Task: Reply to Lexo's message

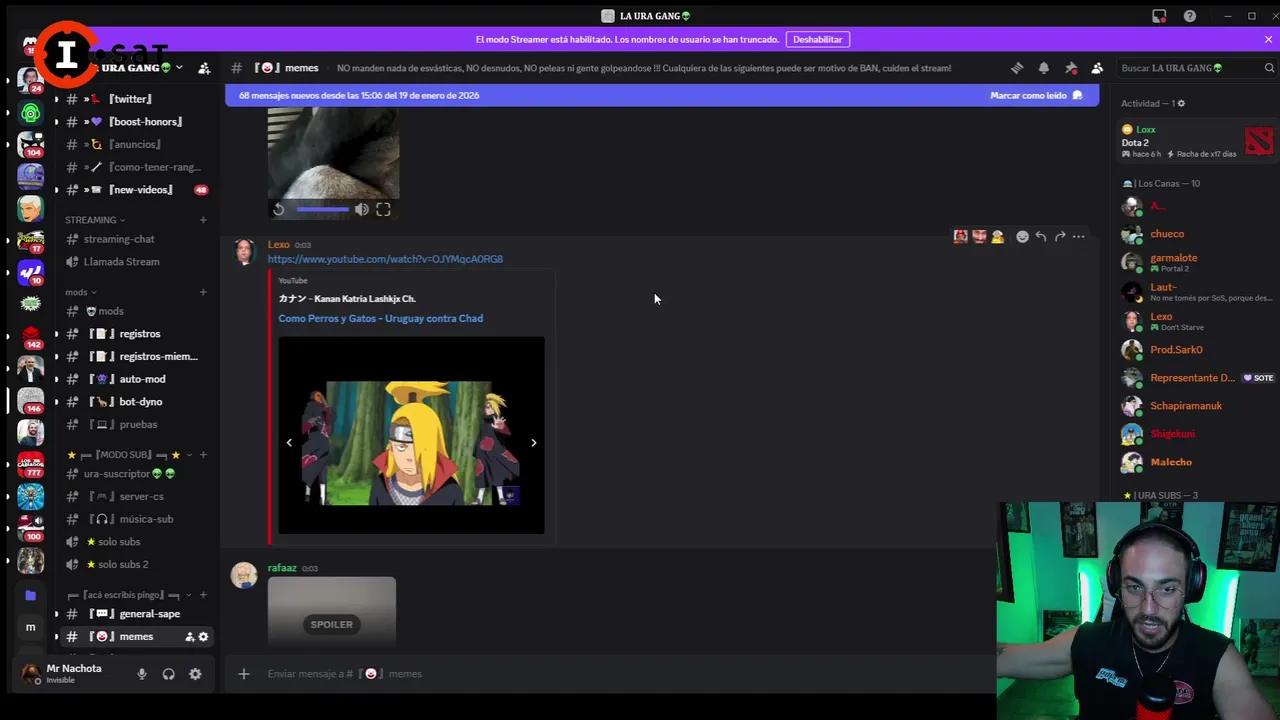Action: 1041,237
